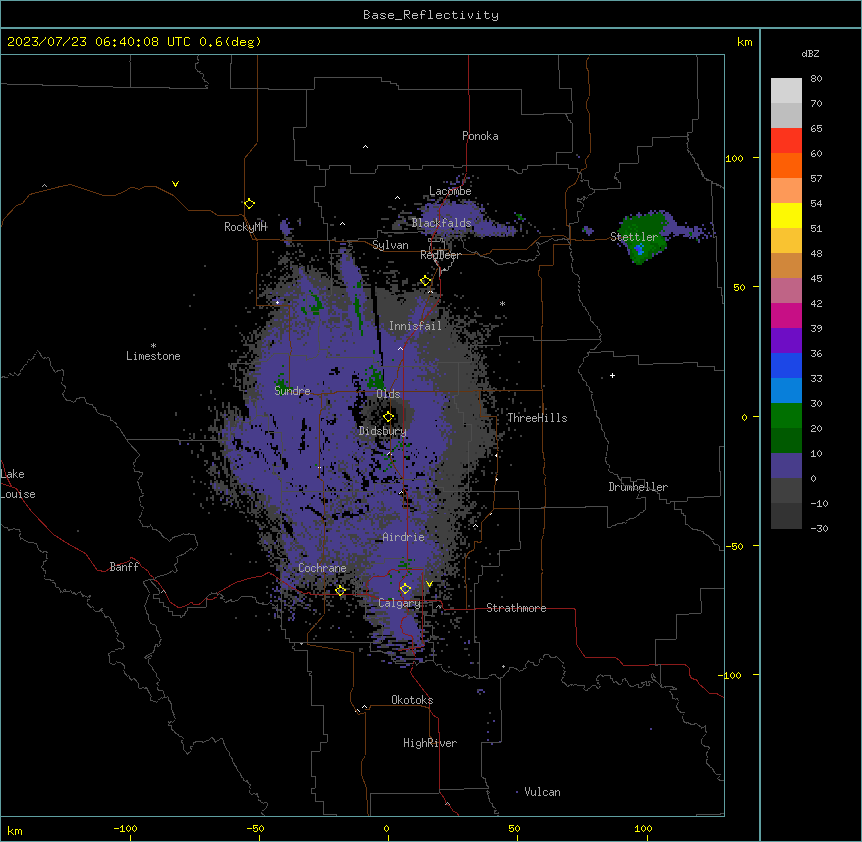Viewport: 862px width, 842px height.
Task: Select the Okotoks label
Action: click(x=412, y=700)
